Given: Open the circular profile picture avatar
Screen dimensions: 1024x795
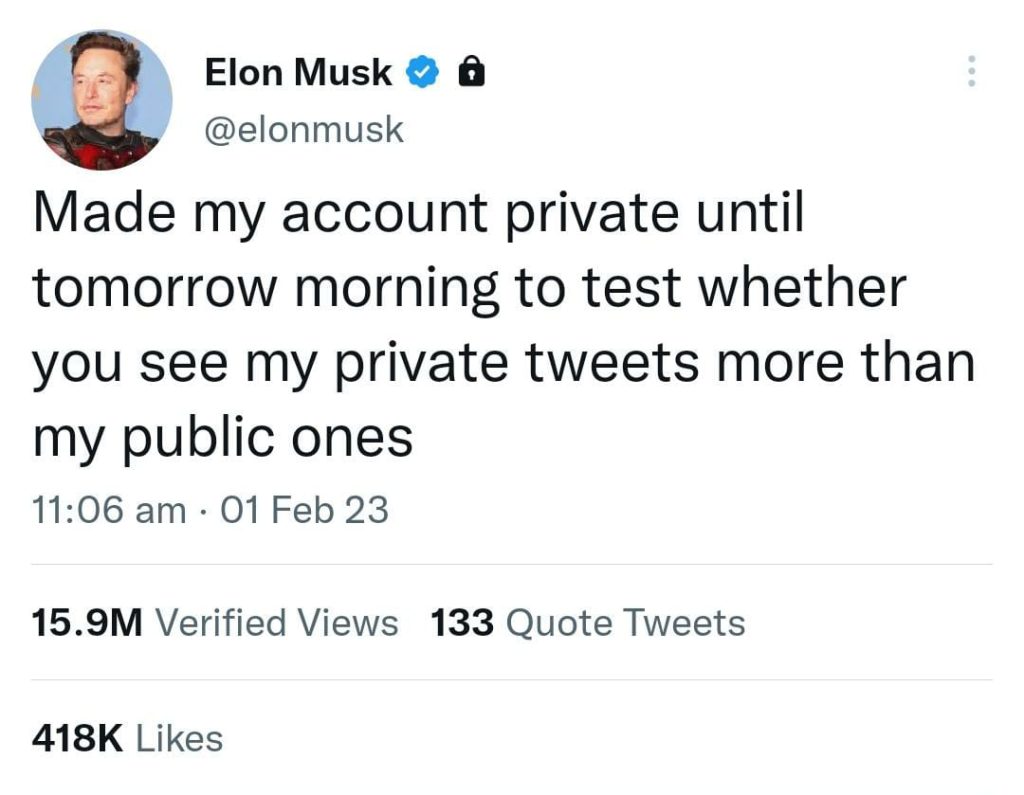Looking at the screenshot, I should [x=102, y=100].
